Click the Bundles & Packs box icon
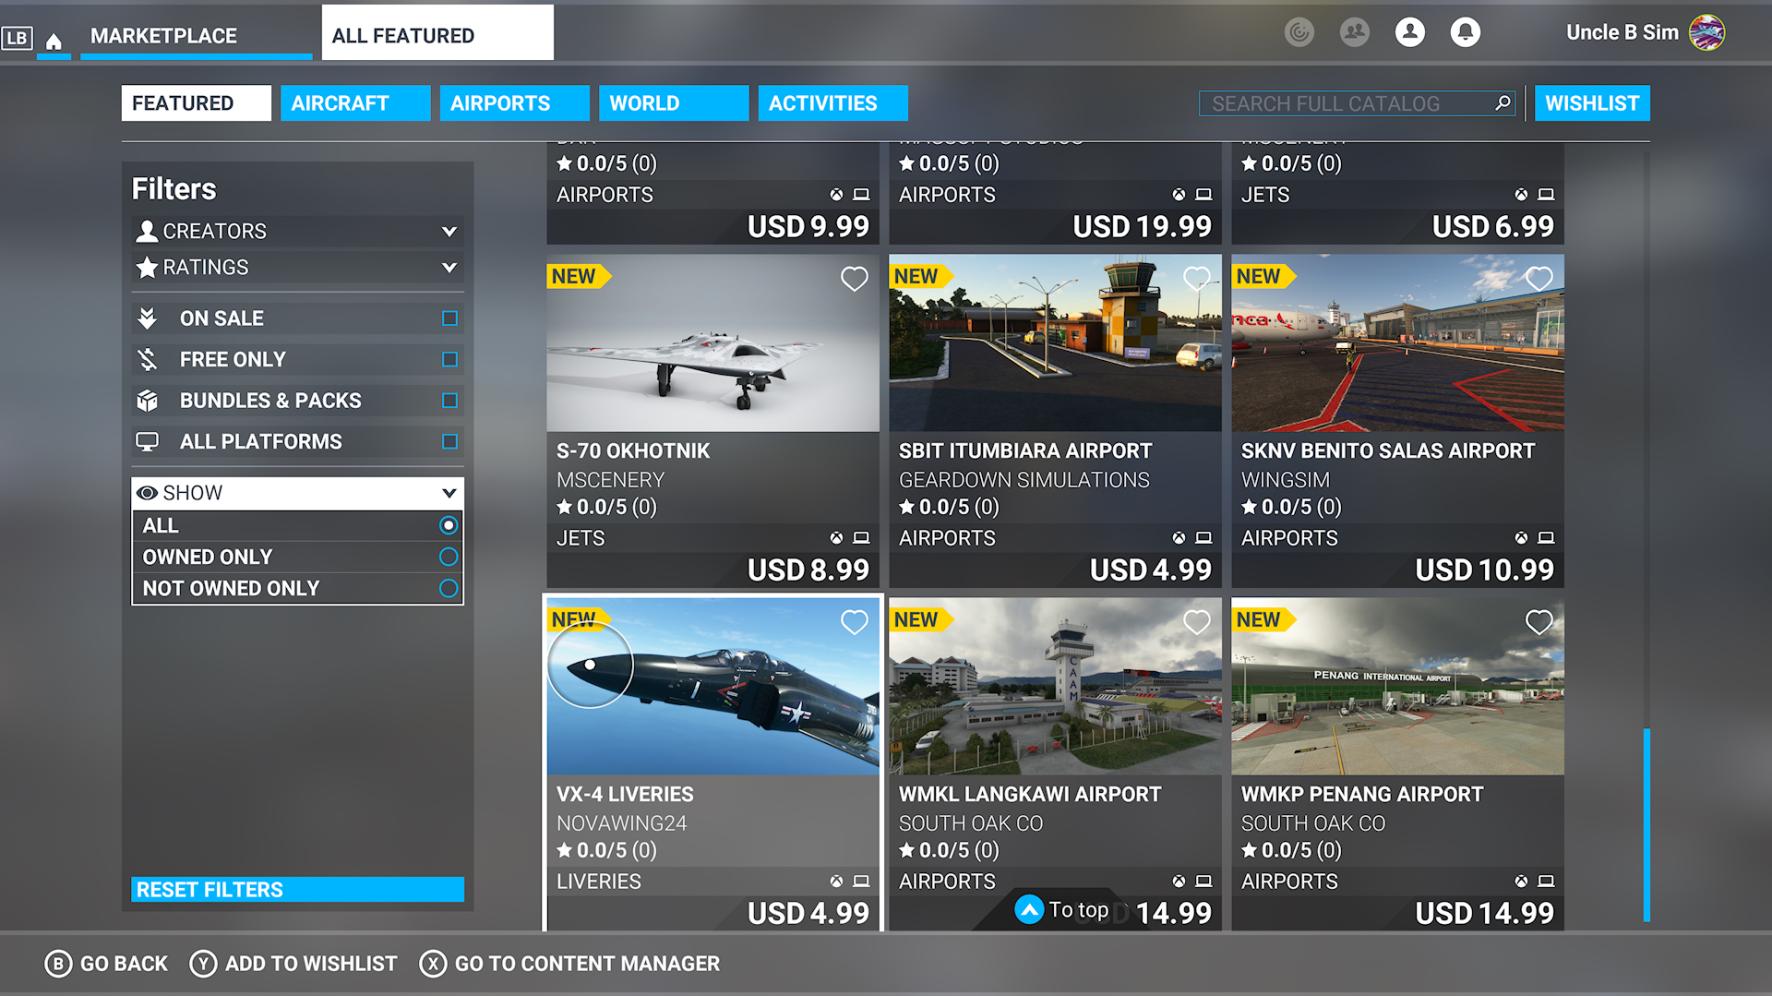The height and width of the screenshot is (996, 1772). coord(148,400)
